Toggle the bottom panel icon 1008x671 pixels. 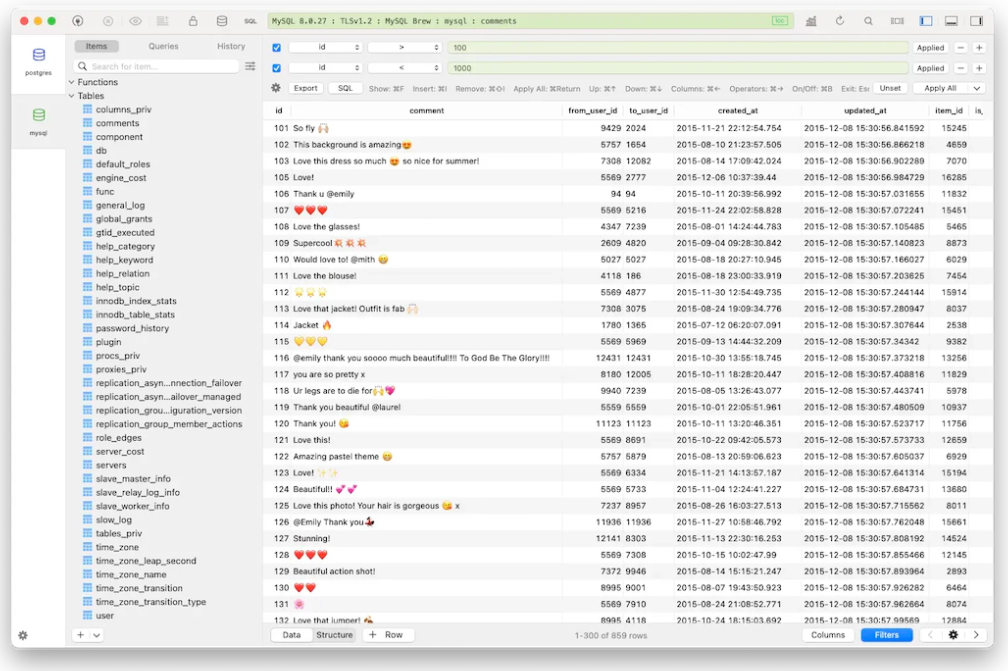[x=951, y=21]
